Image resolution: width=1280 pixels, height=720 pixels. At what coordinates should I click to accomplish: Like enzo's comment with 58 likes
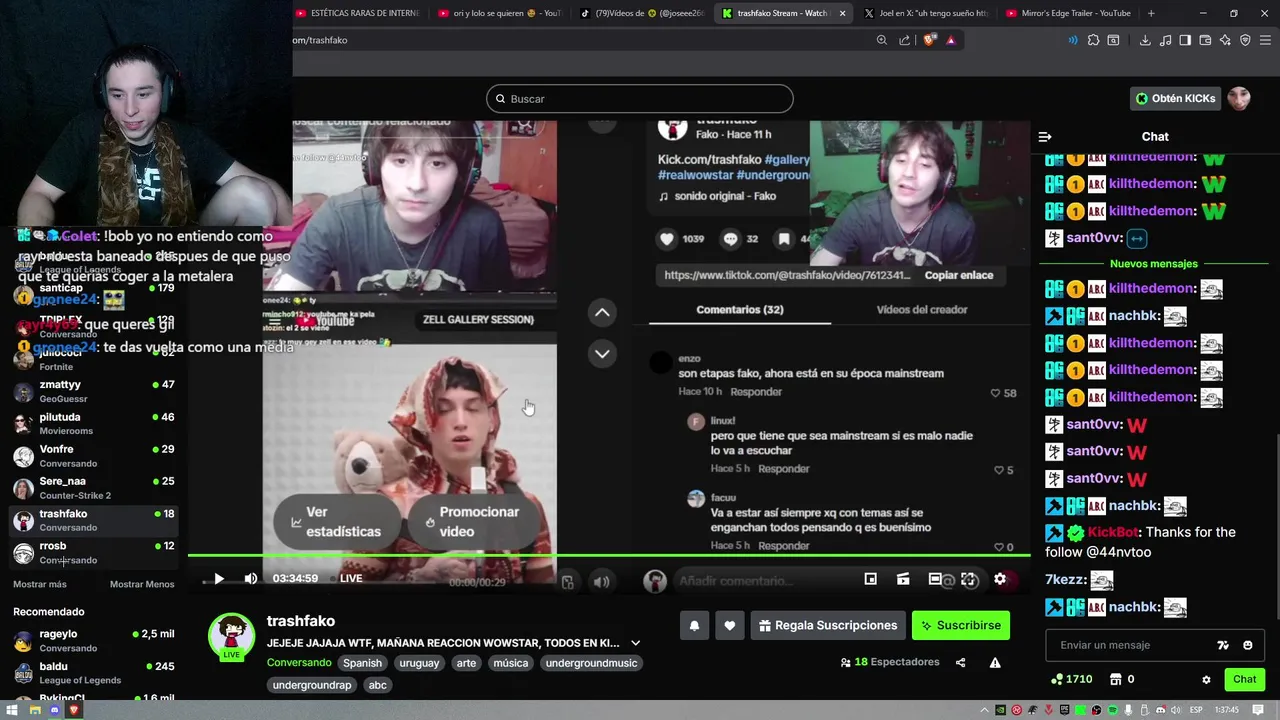pyautogui.click(x=995, y=393)
